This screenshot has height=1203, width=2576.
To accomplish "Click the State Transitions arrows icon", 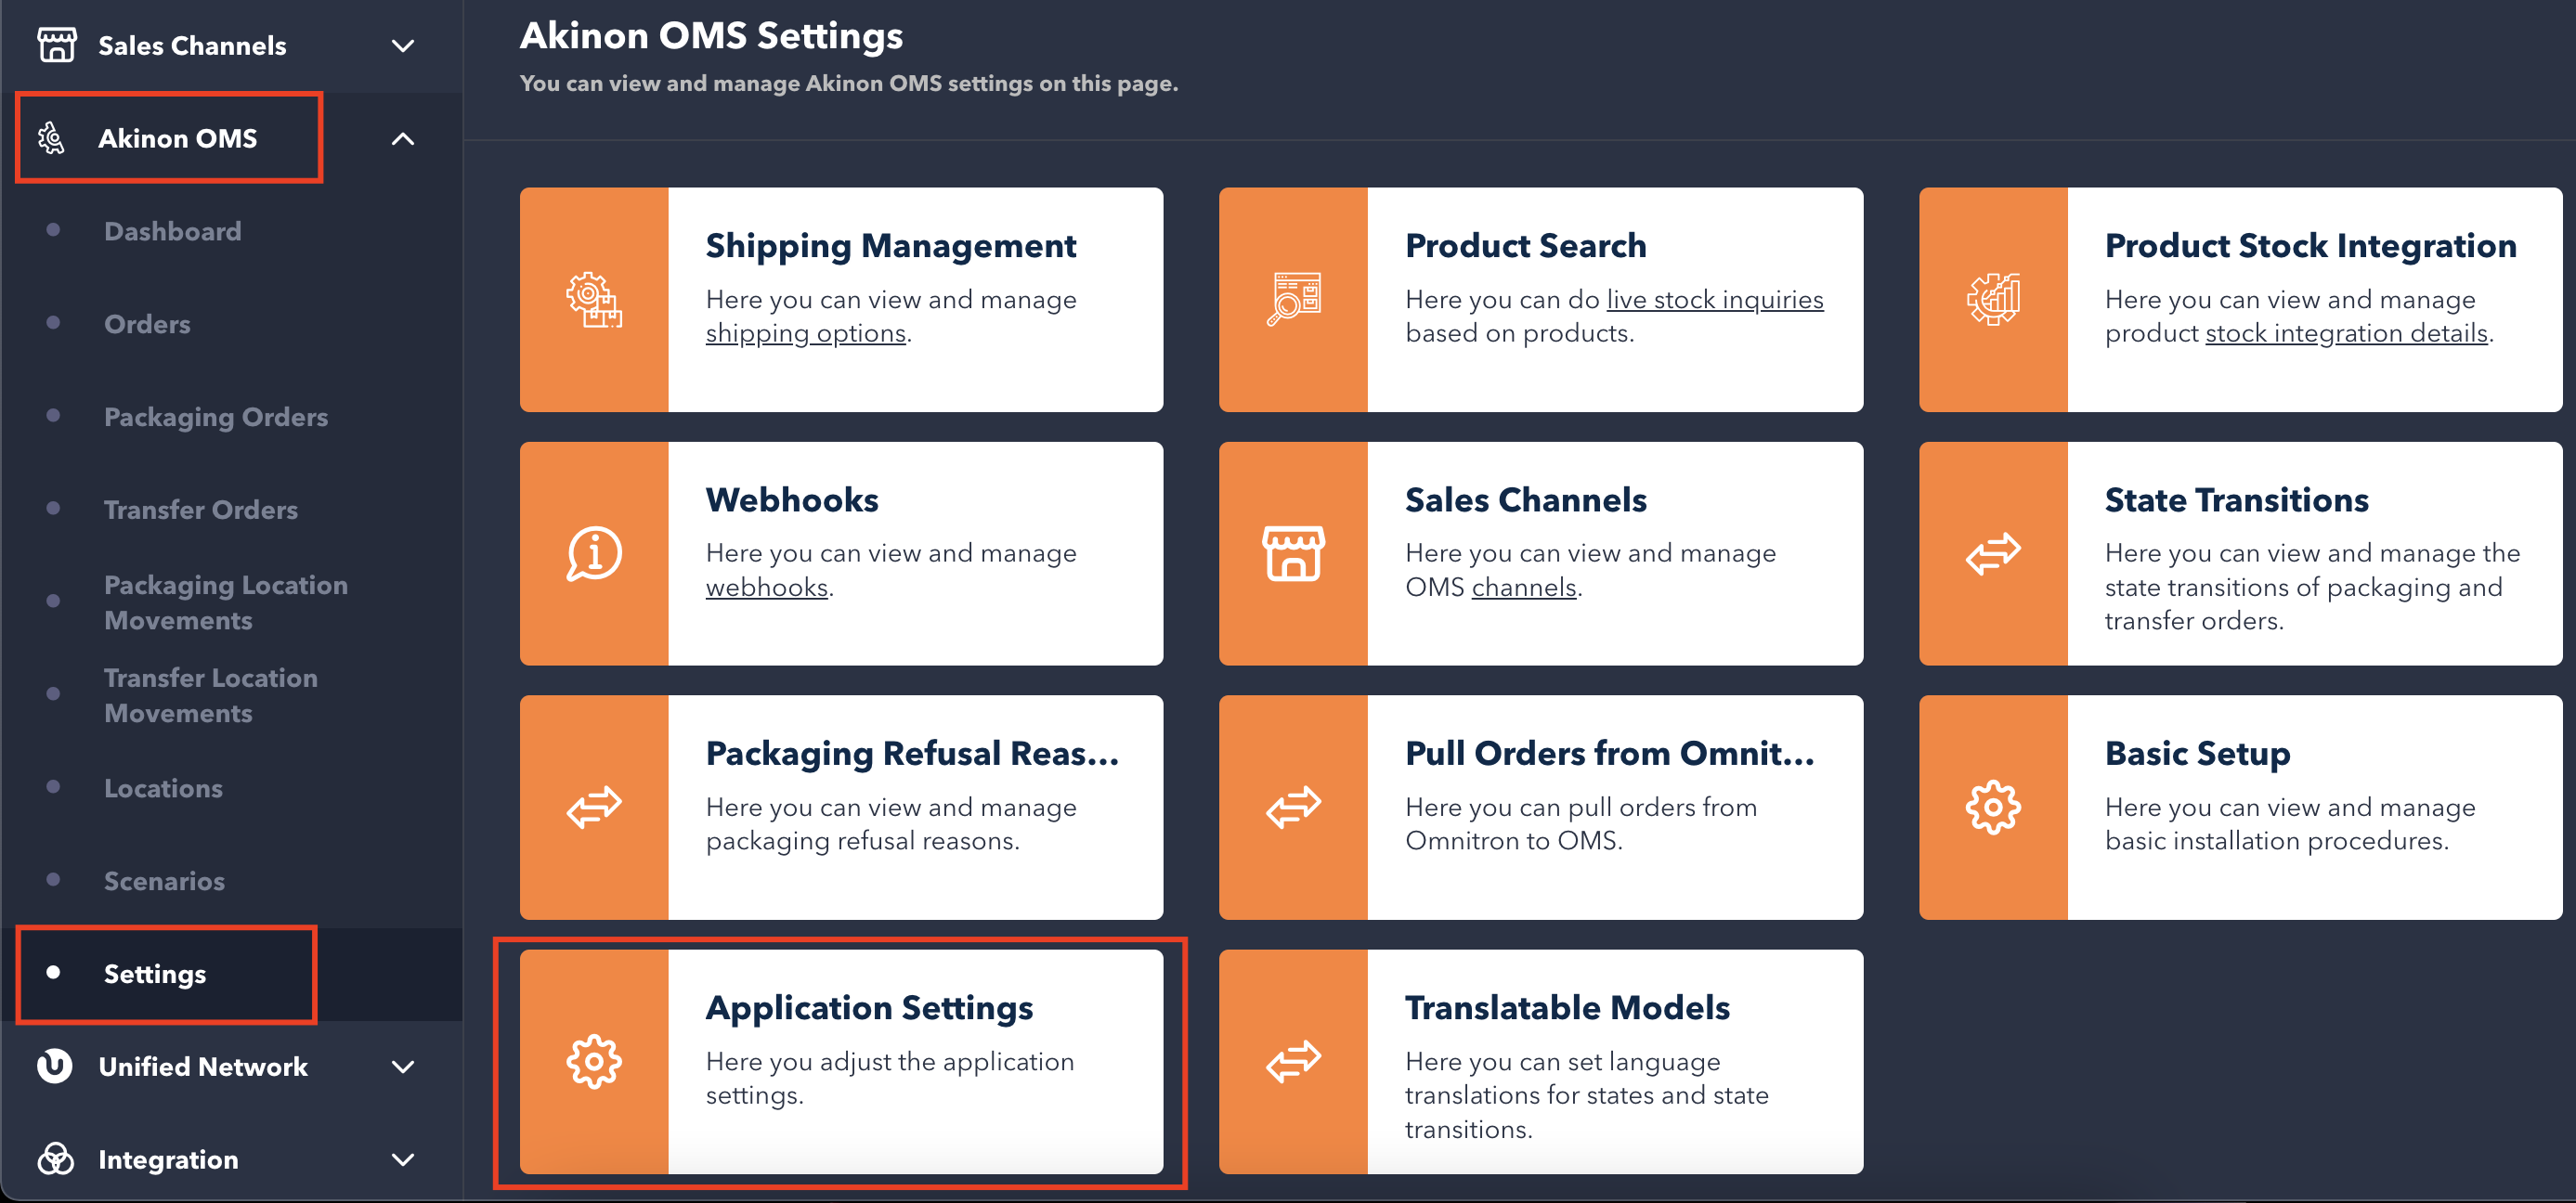I will pos(1993,553).
